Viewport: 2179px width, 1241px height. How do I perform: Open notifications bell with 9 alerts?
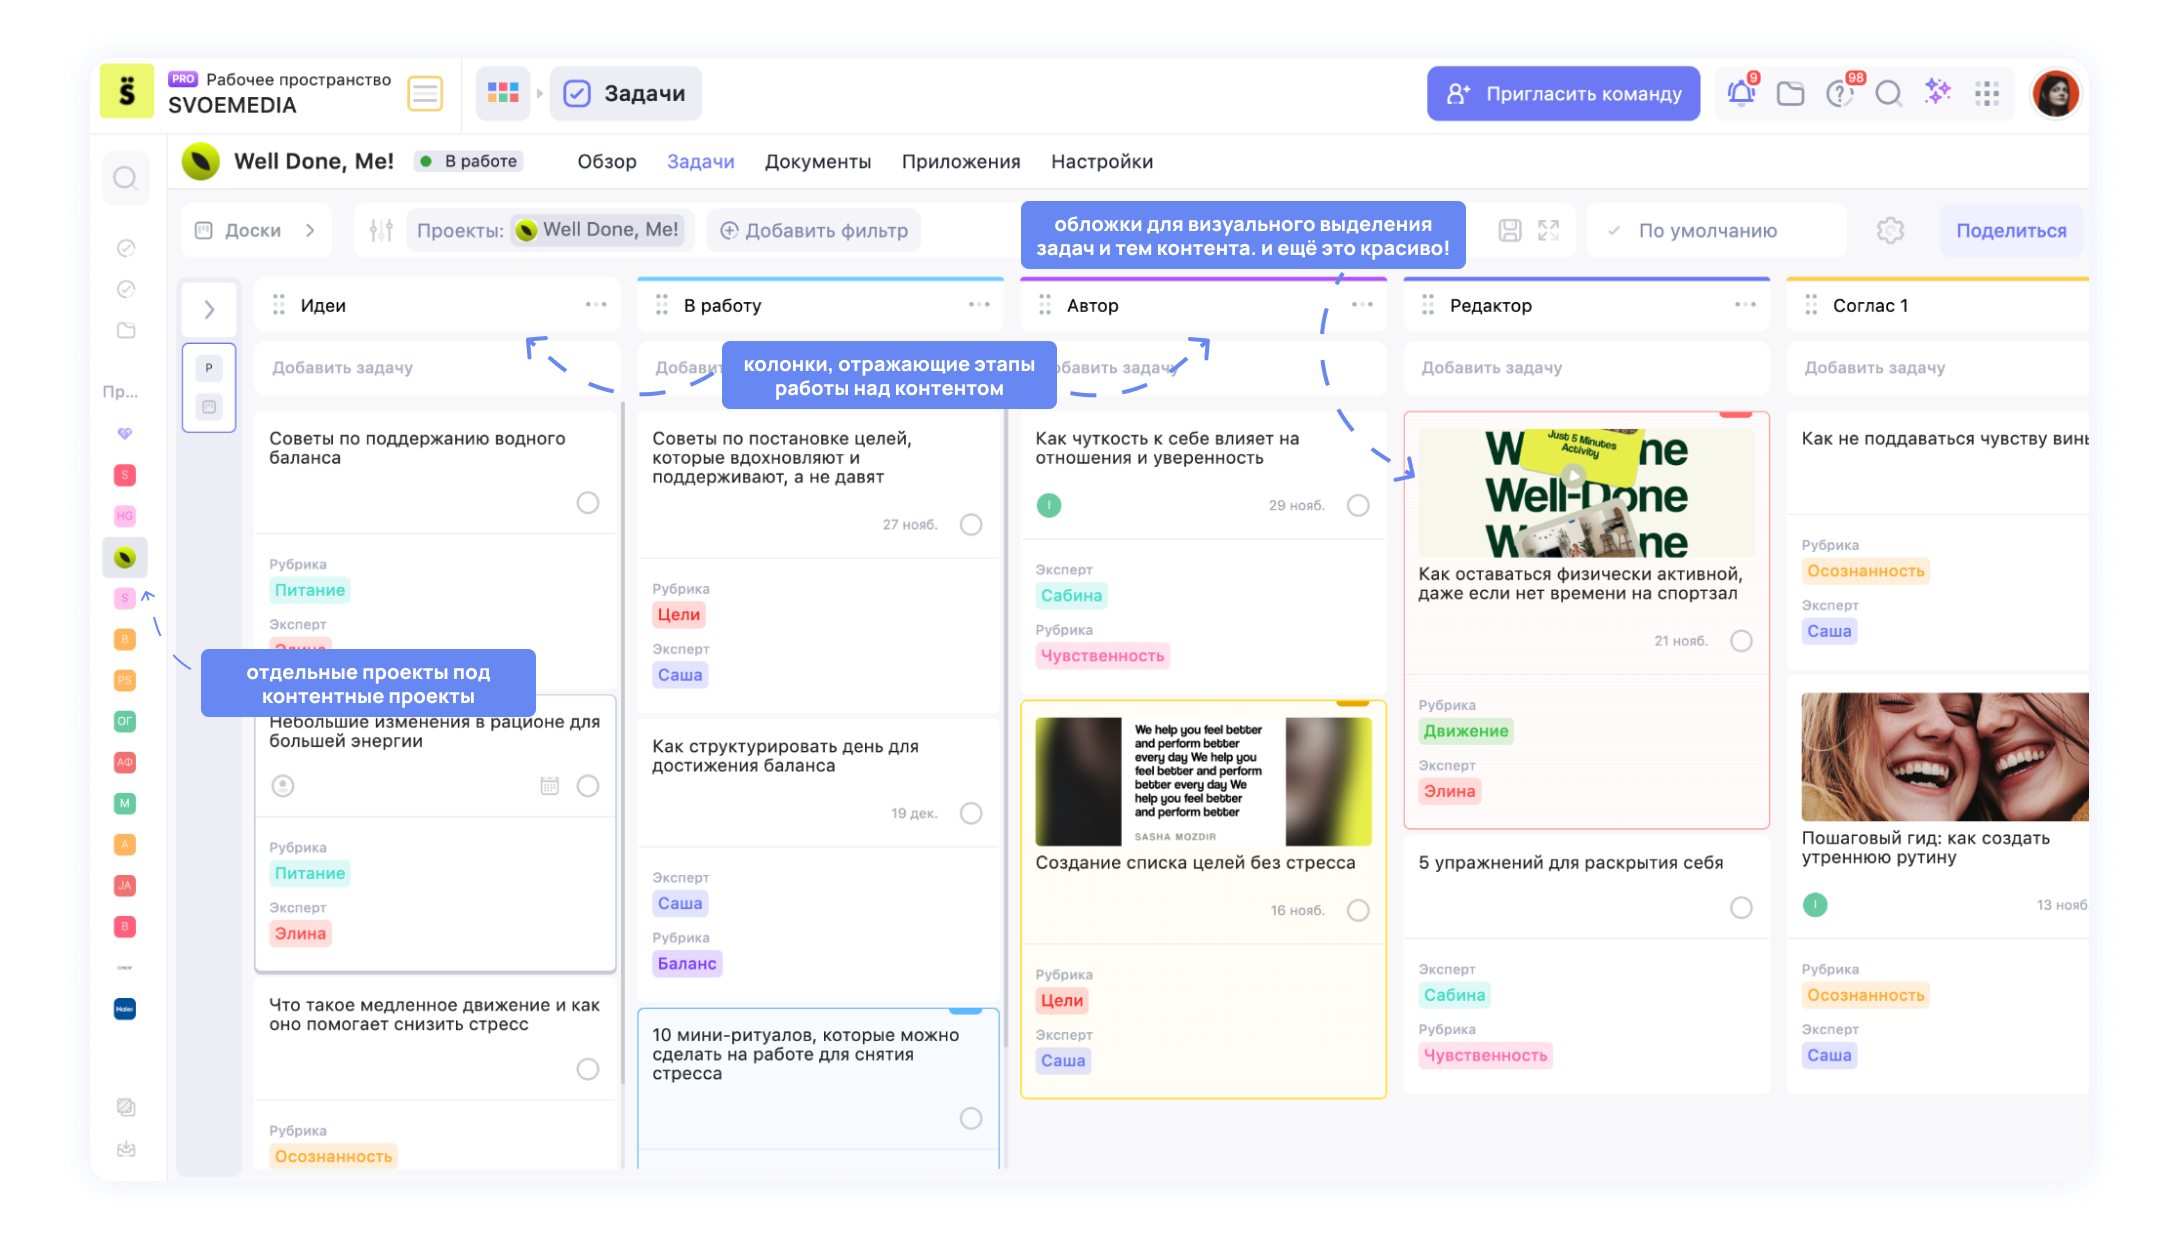[1740, 92]
